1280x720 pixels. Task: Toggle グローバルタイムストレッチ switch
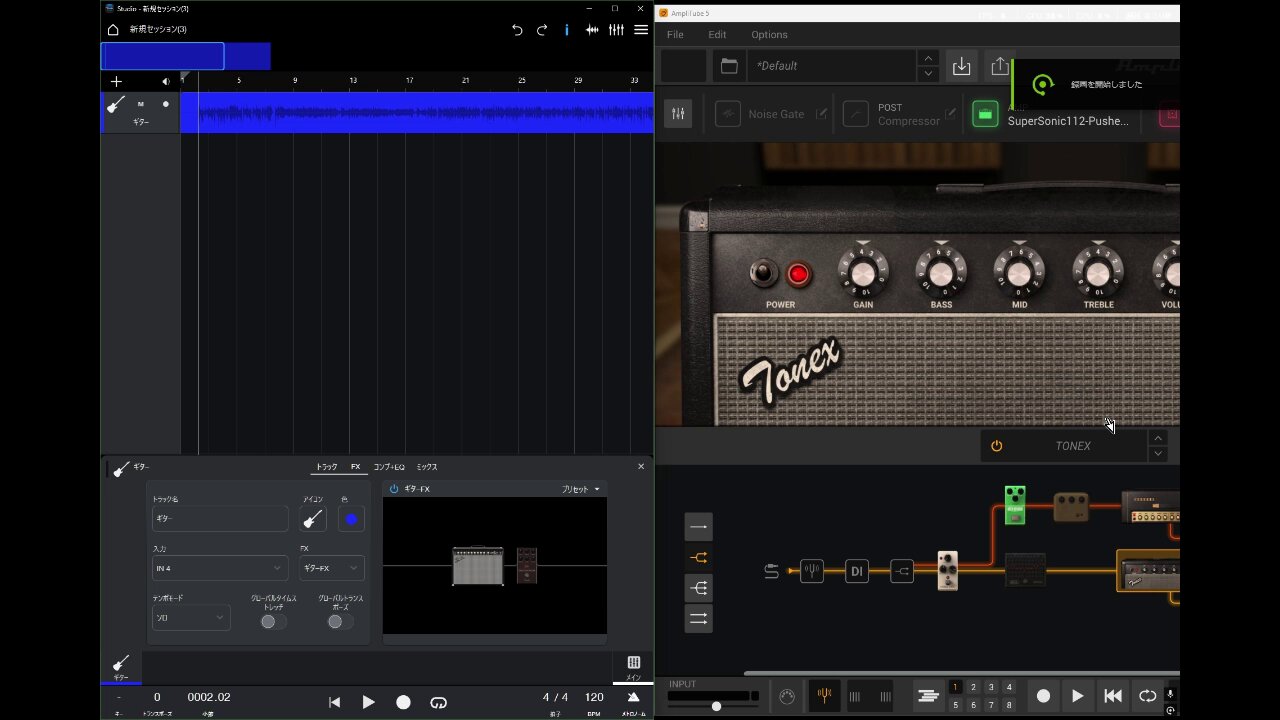click(273, 621)
